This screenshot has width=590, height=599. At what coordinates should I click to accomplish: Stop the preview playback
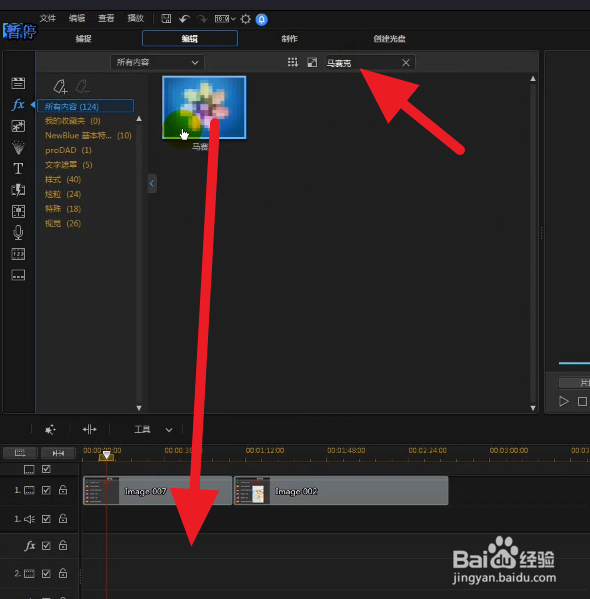[x=582, y=401]
